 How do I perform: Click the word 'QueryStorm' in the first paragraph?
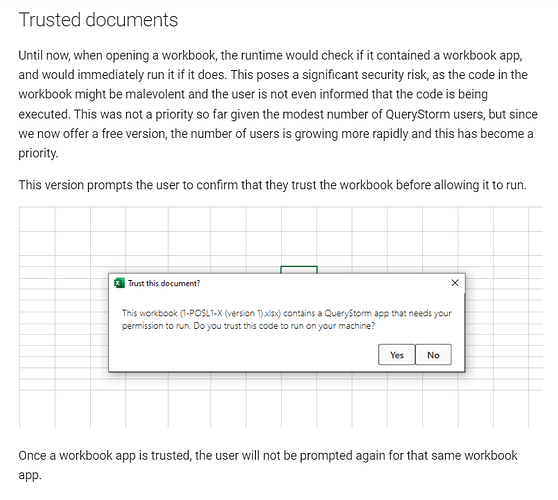(418, 114)
